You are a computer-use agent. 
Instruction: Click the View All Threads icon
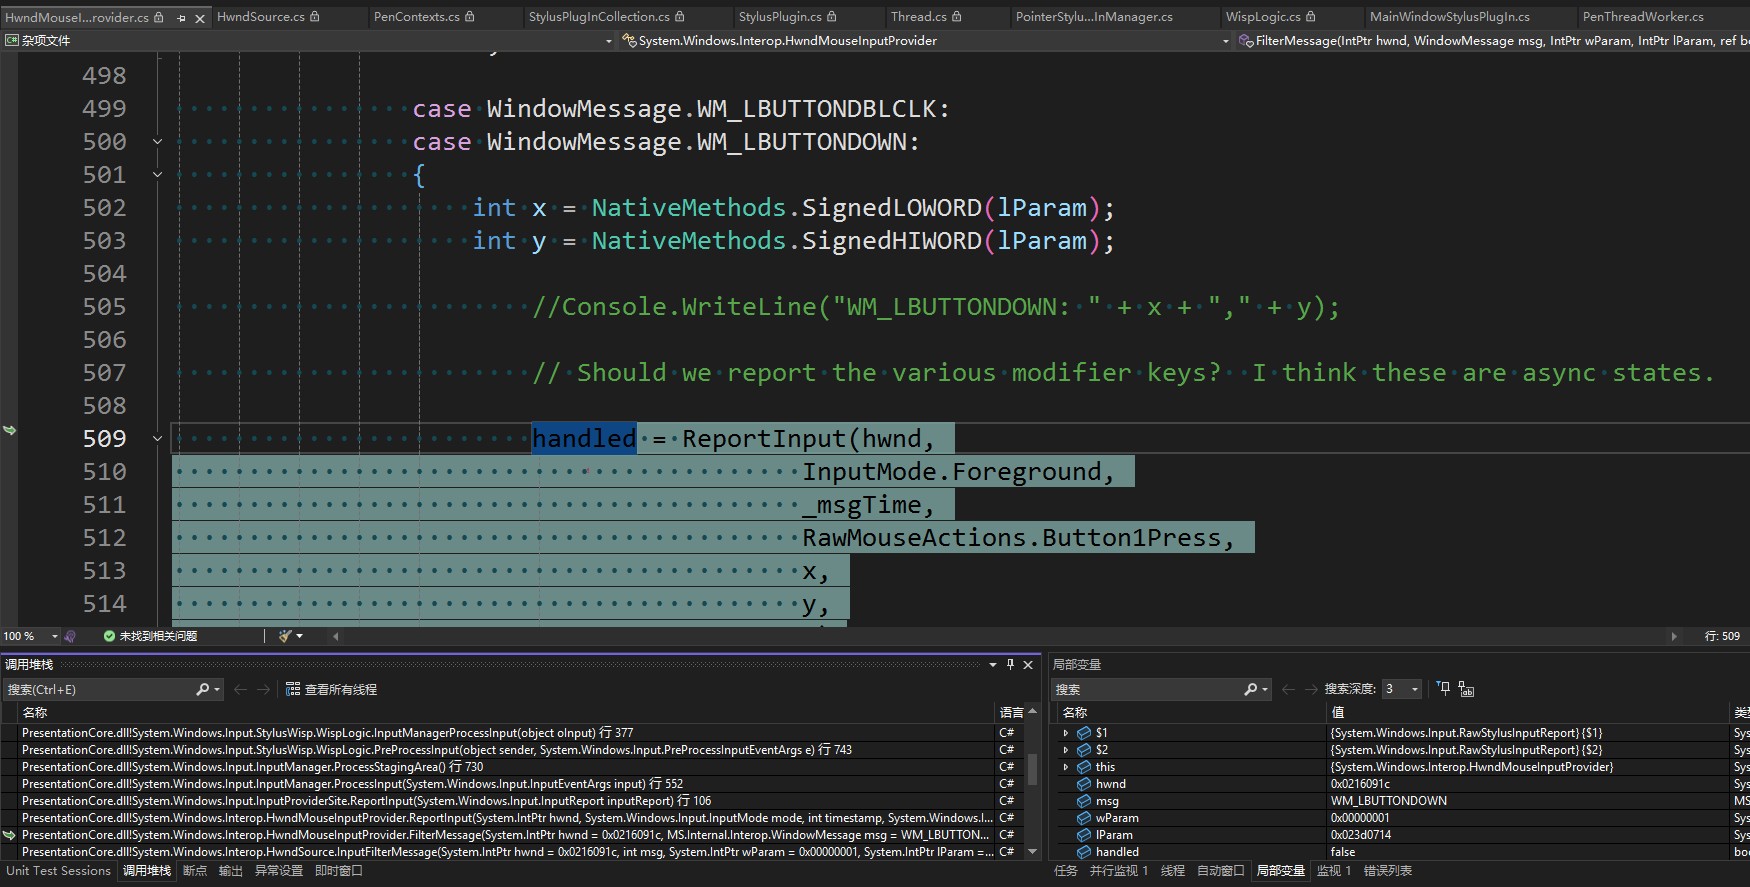[x=293, y=690]
